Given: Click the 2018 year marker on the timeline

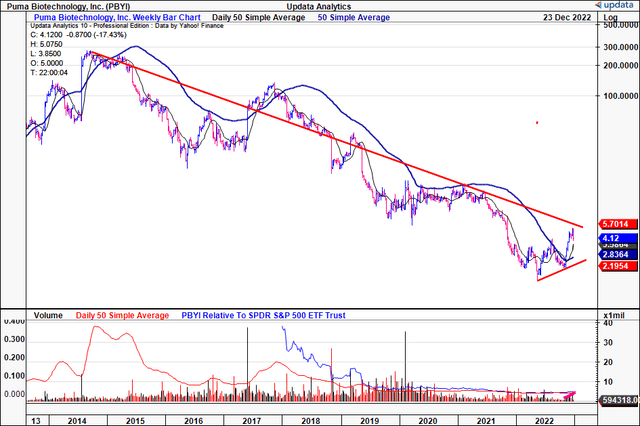Looking at the screenshot, I should point(311,421).
